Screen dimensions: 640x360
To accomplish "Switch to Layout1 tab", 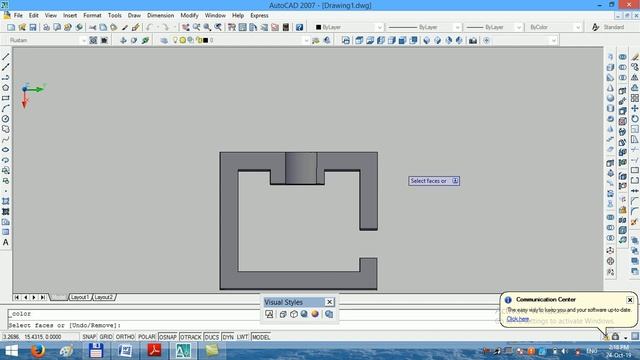I will [x=80, y=297].
